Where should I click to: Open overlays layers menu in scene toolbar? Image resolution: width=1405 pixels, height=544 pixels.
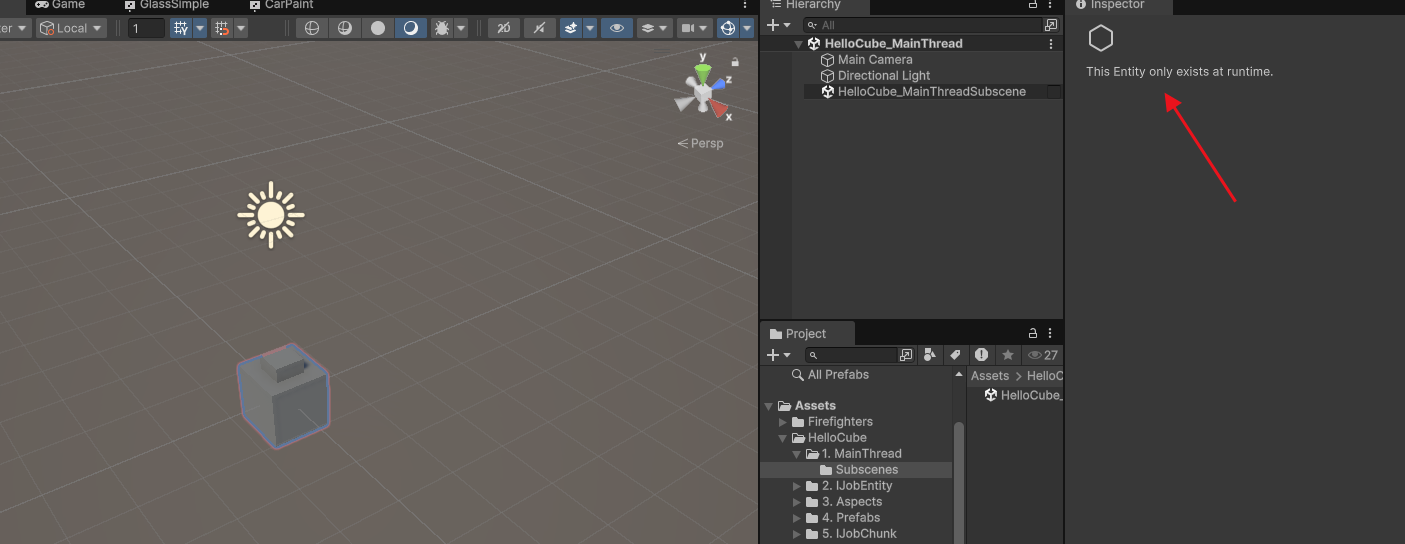point(654,28)
